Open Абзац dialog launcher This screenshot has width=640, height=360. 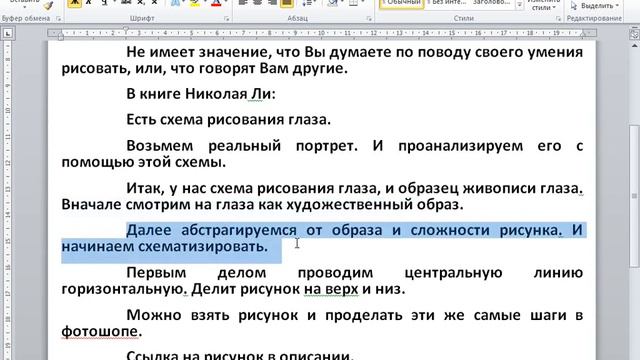click(x=369, y=19)
